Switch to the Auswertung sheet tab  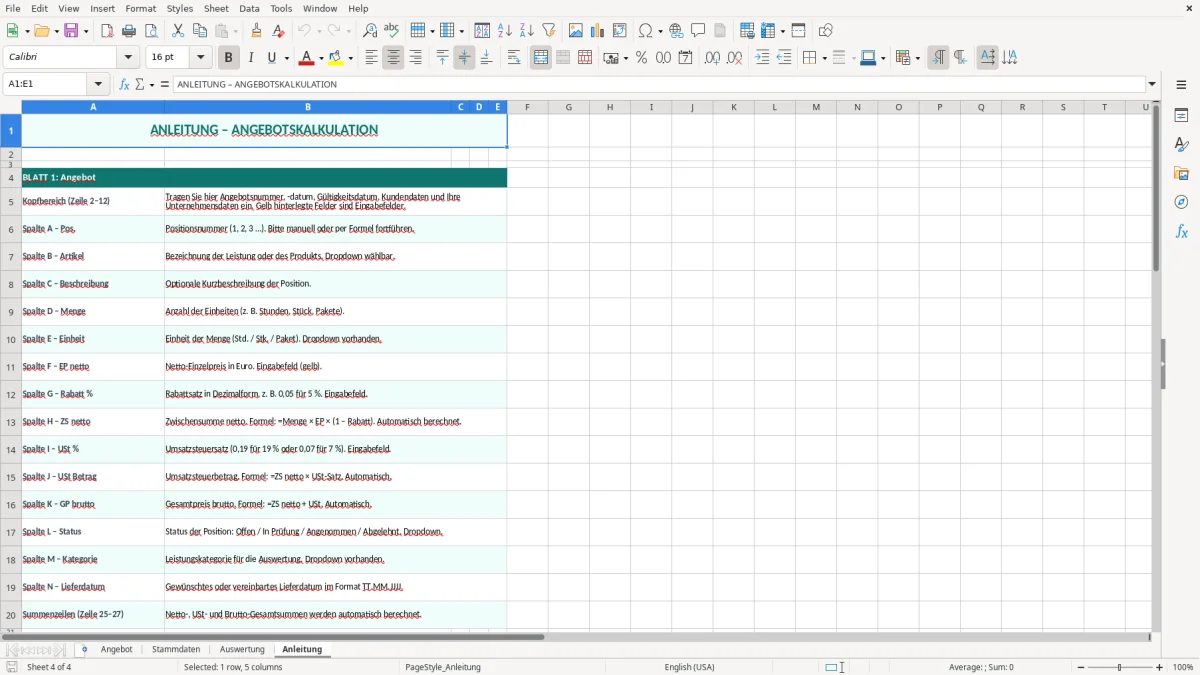point(242,649)
